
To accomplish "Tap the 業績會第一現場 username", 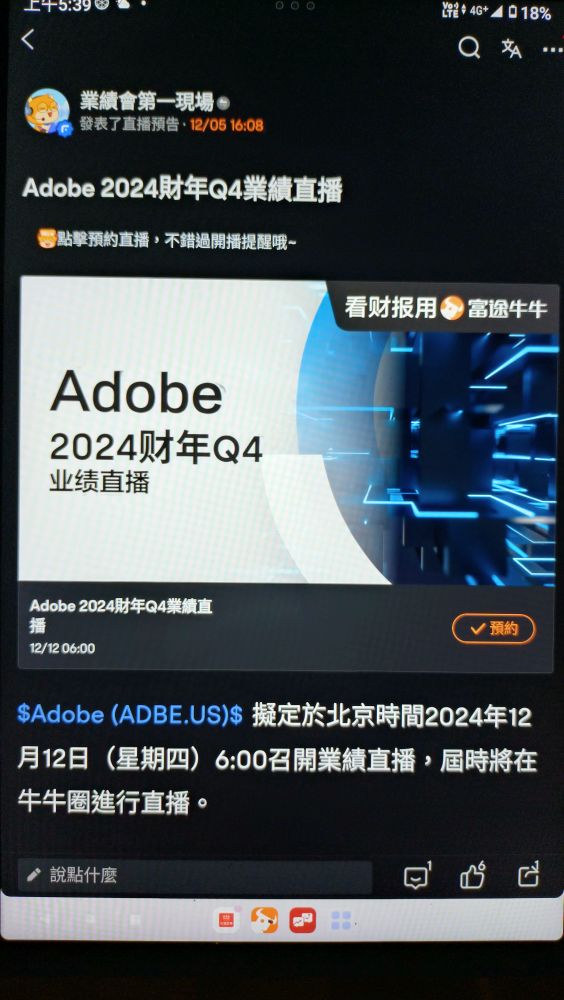I will point(147,101).
